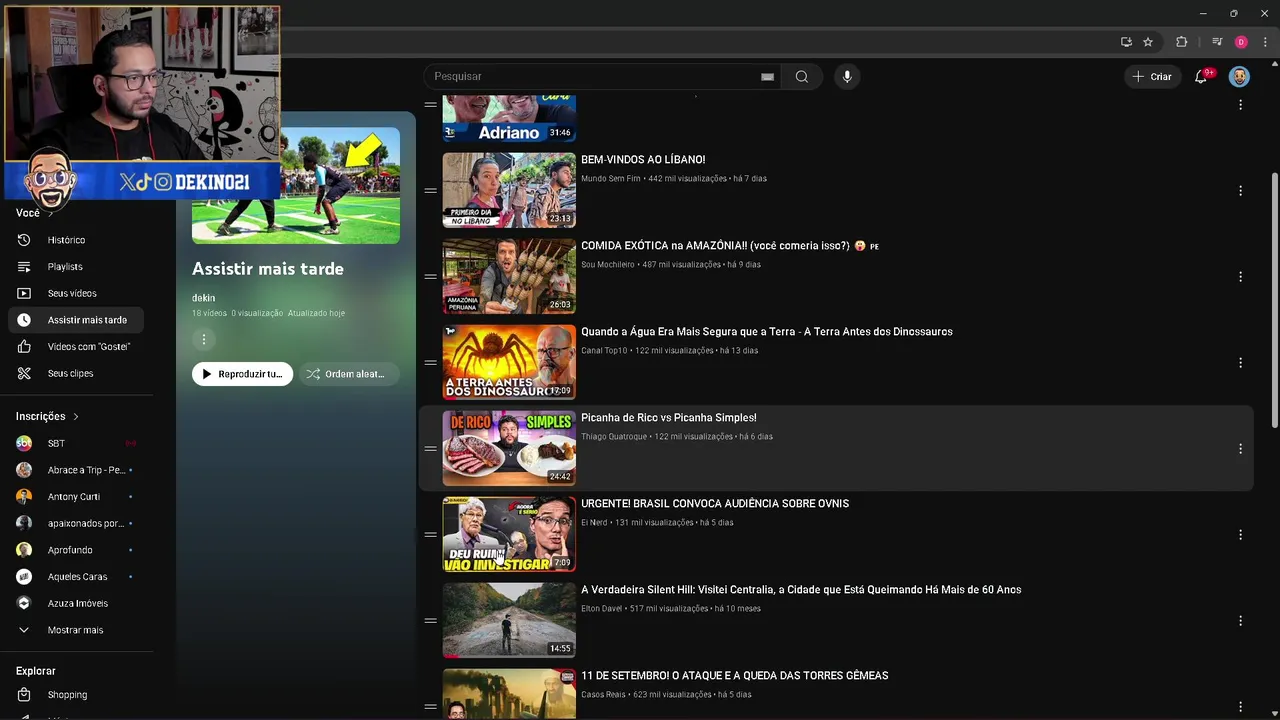Open Azuza Imóveis channel
Image resolution: width=1280 pixels, height=720 pixels.
point(78,603)
